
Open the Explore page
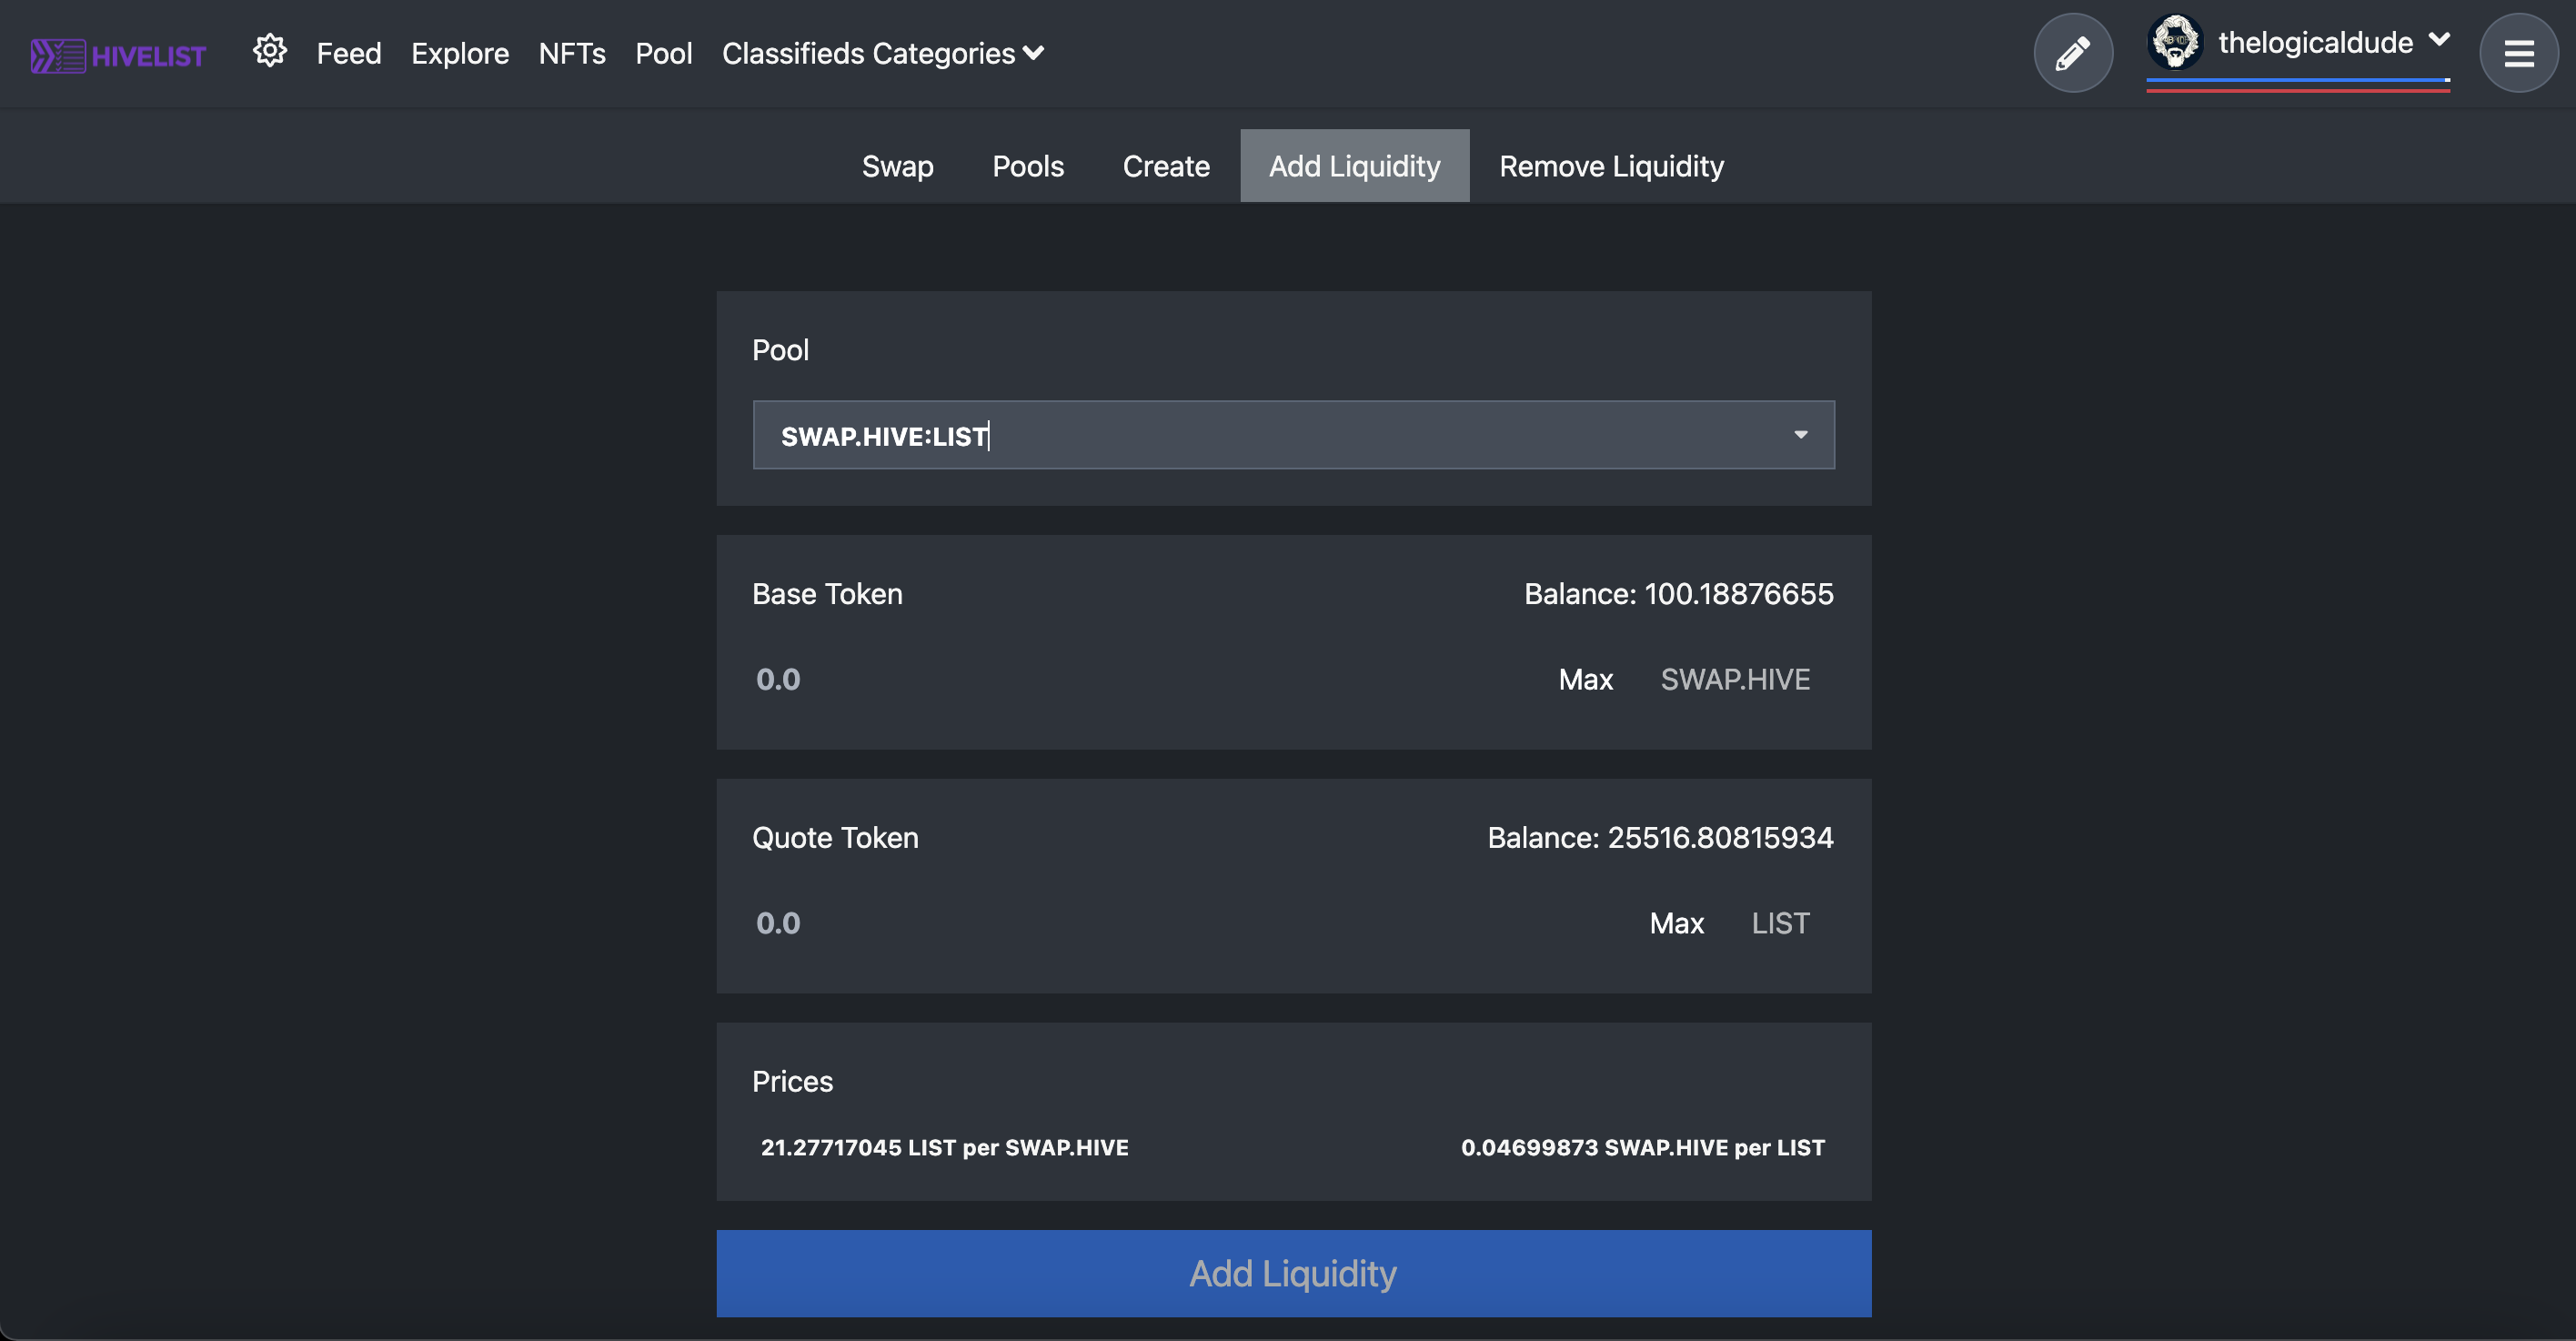point(460,53)
